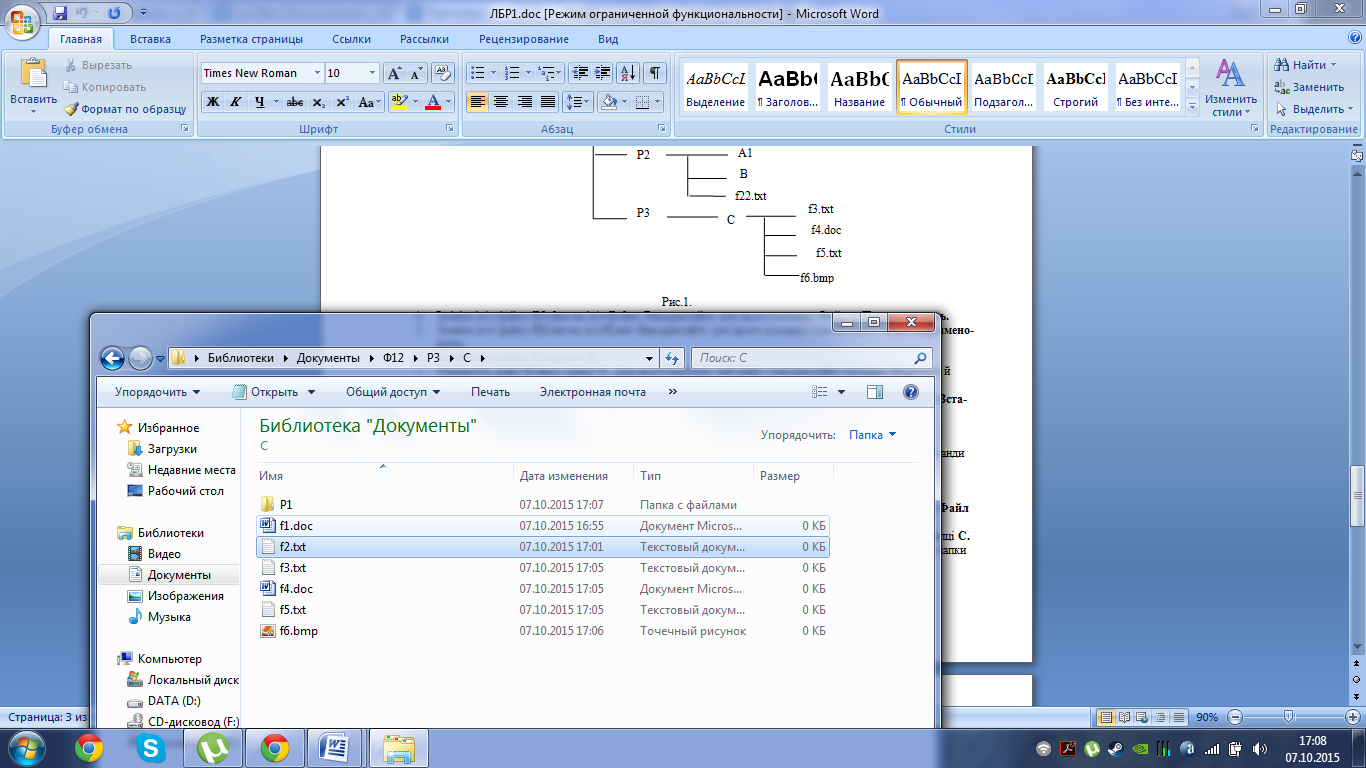The image size is (1366, 768).
Task: Click the zoom slider in status bar
Action: 1289,717
